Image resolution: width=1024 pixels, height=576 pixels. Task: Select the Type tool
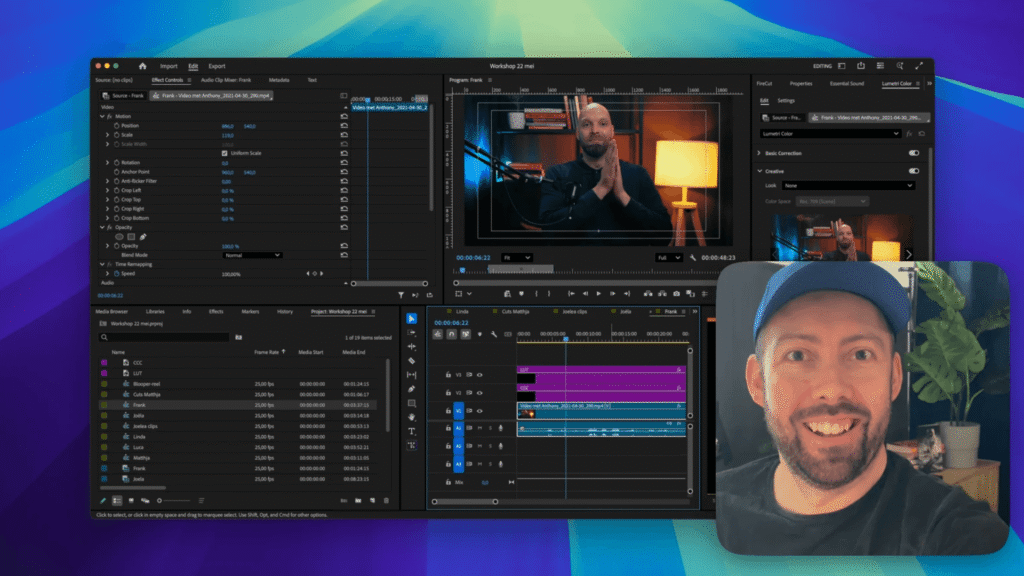pyautogui.click(x=411, y=431)
